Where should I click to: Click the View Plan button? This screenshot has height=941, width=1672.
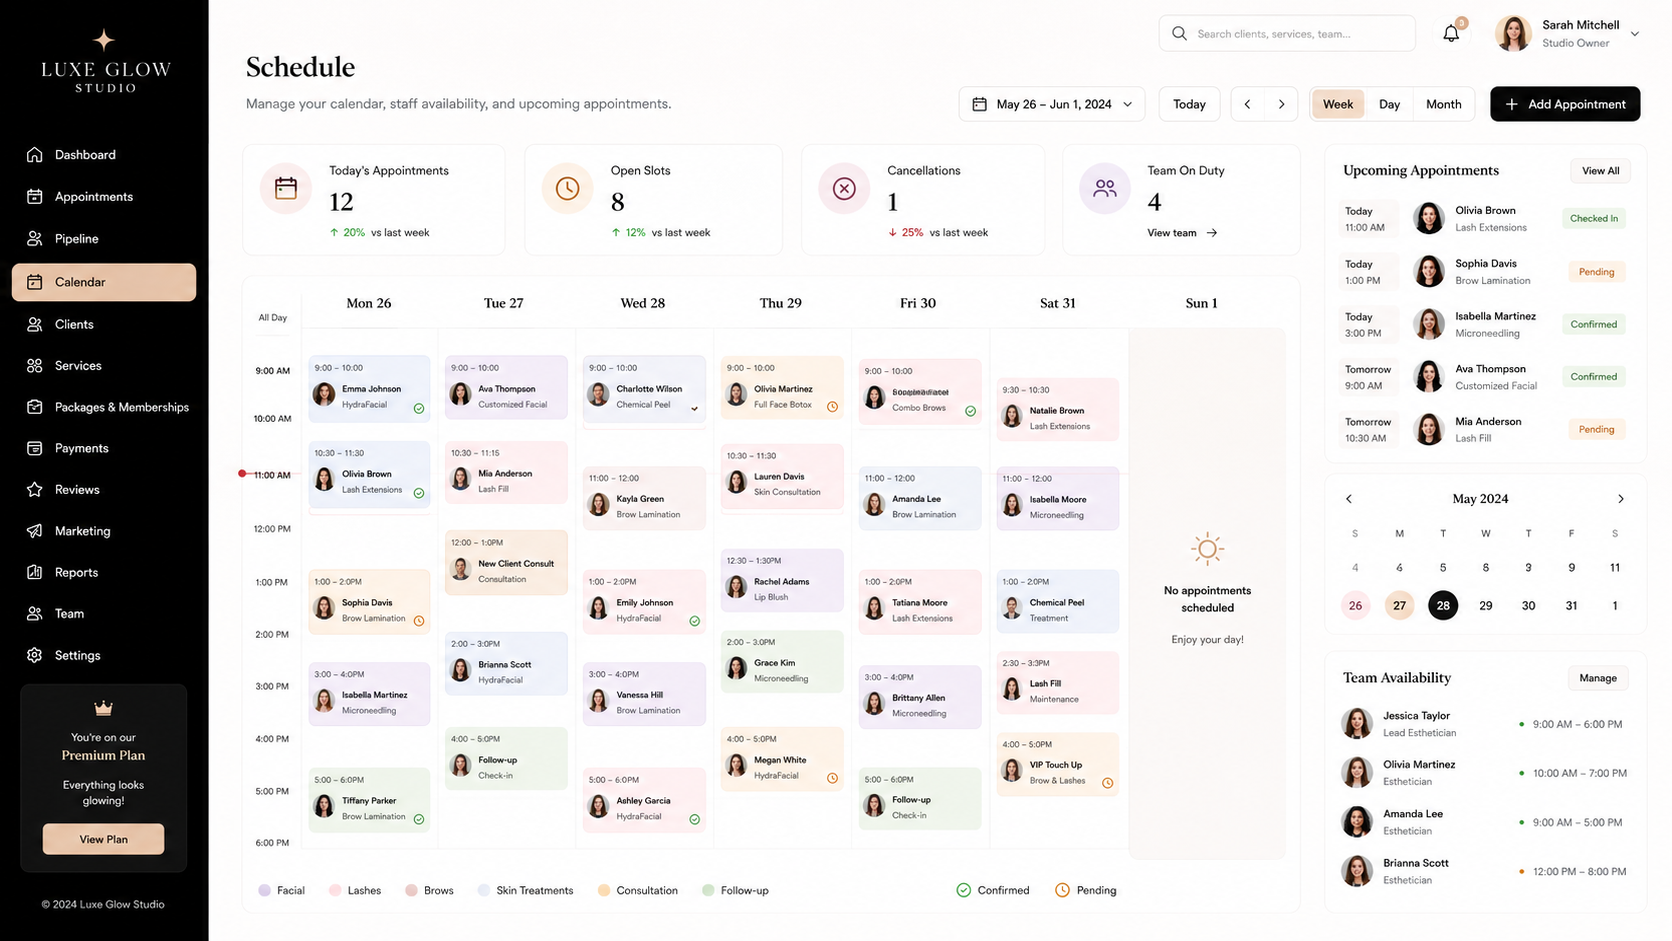104,839
